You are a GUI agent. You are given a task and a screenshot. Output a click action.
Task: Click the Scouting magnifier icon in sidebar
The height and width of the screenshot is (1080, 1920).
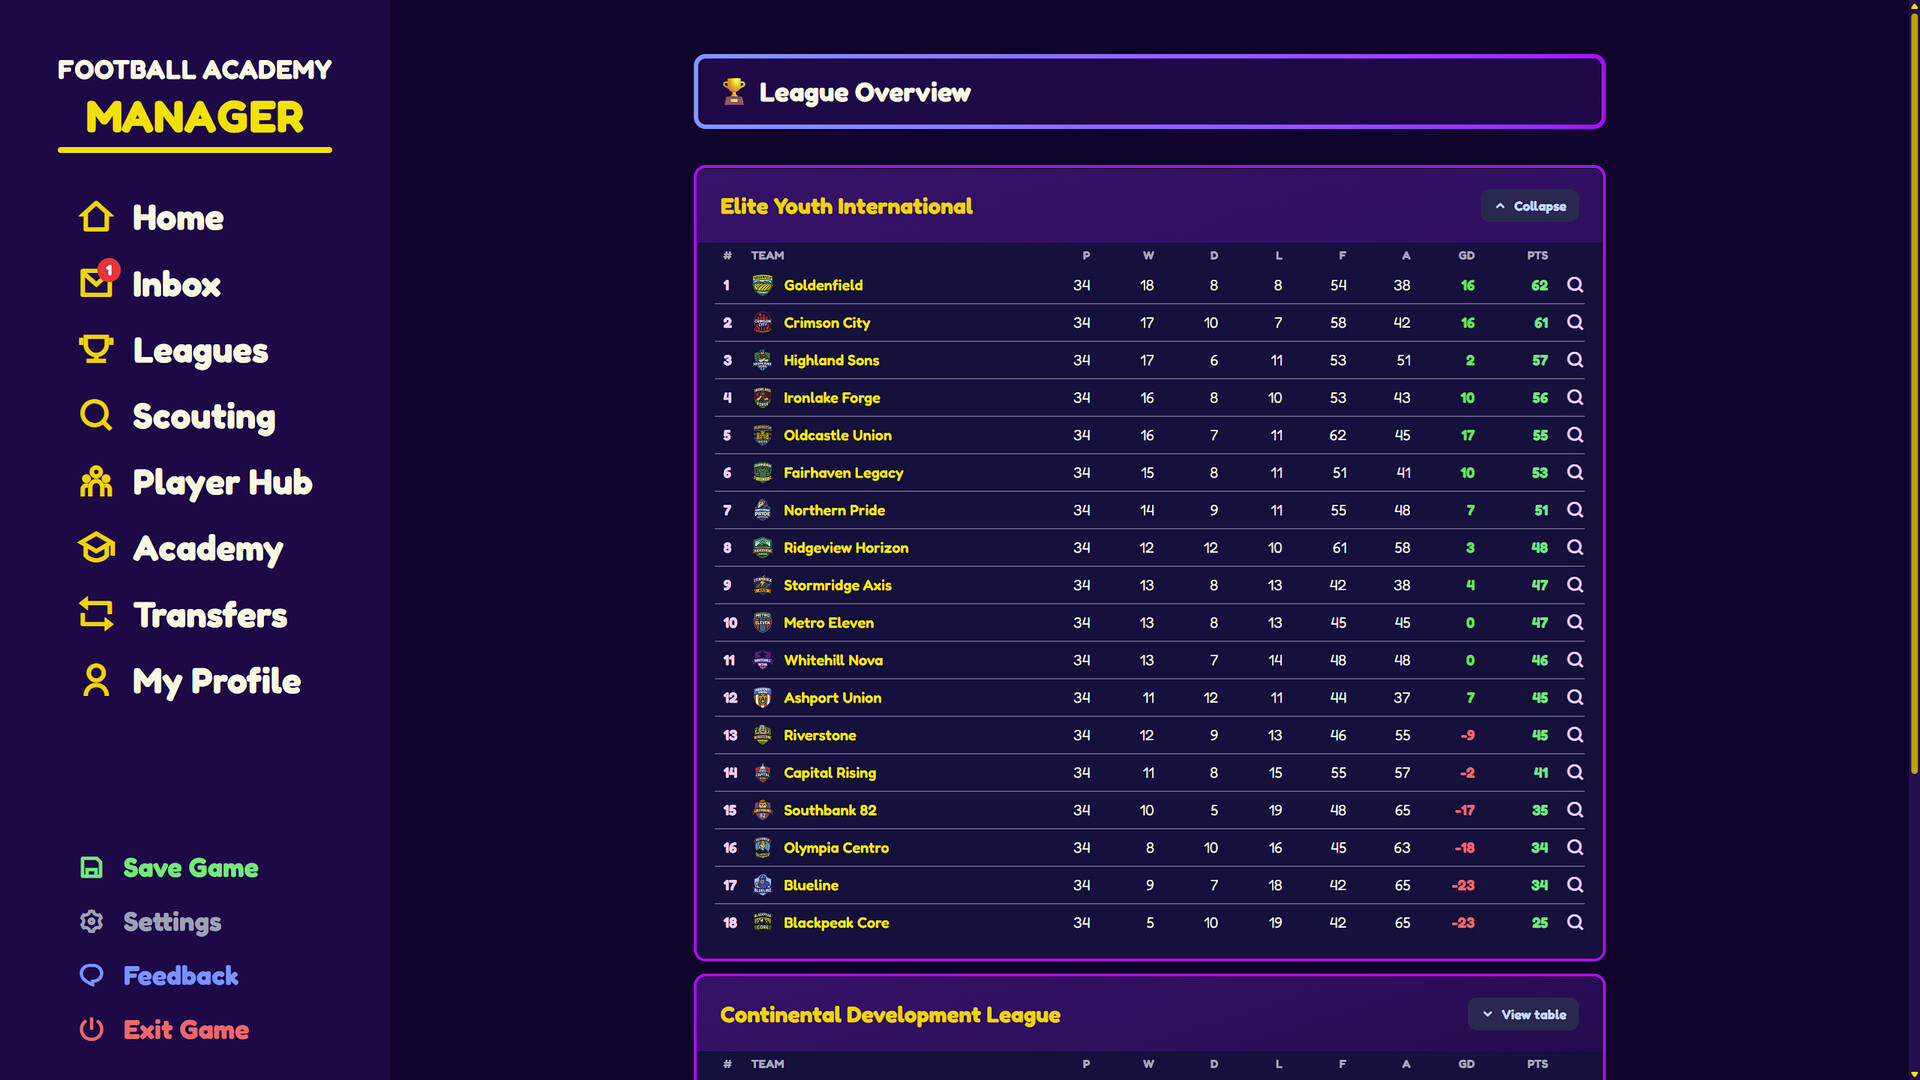click(96, 415)
